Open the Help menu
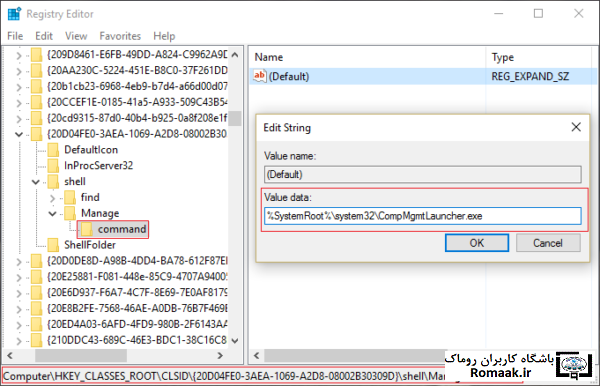This screenshot has height=386, width=600. click(164, 36)
